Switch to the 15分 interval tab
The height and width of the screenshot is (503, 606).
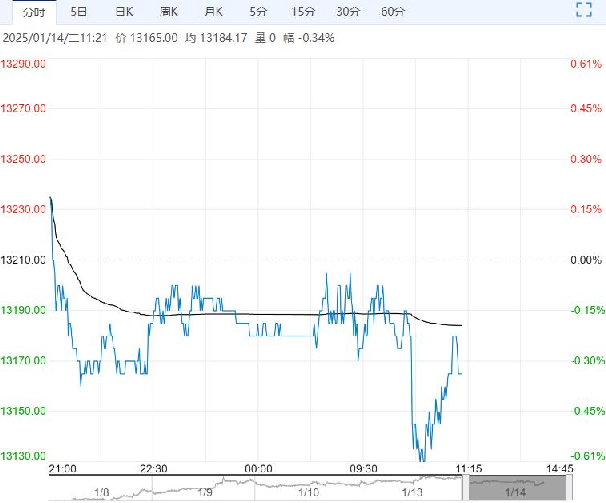(303, 12)
